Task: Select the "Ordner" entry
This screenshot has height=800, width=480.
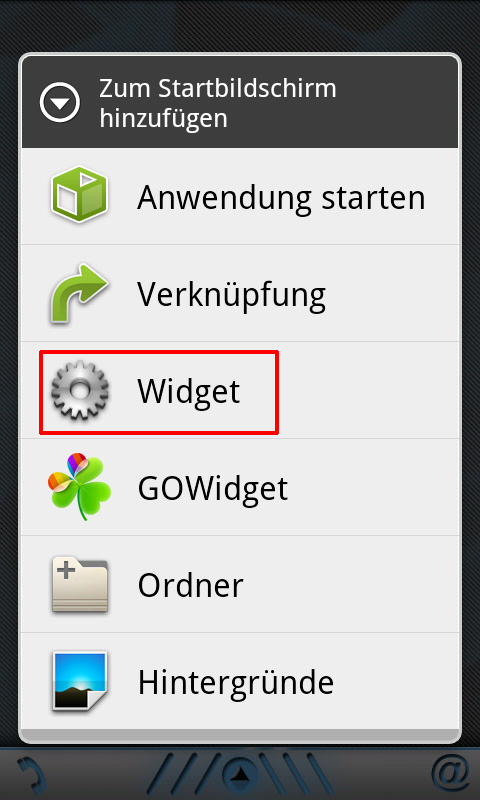Action: pos(240,584)
